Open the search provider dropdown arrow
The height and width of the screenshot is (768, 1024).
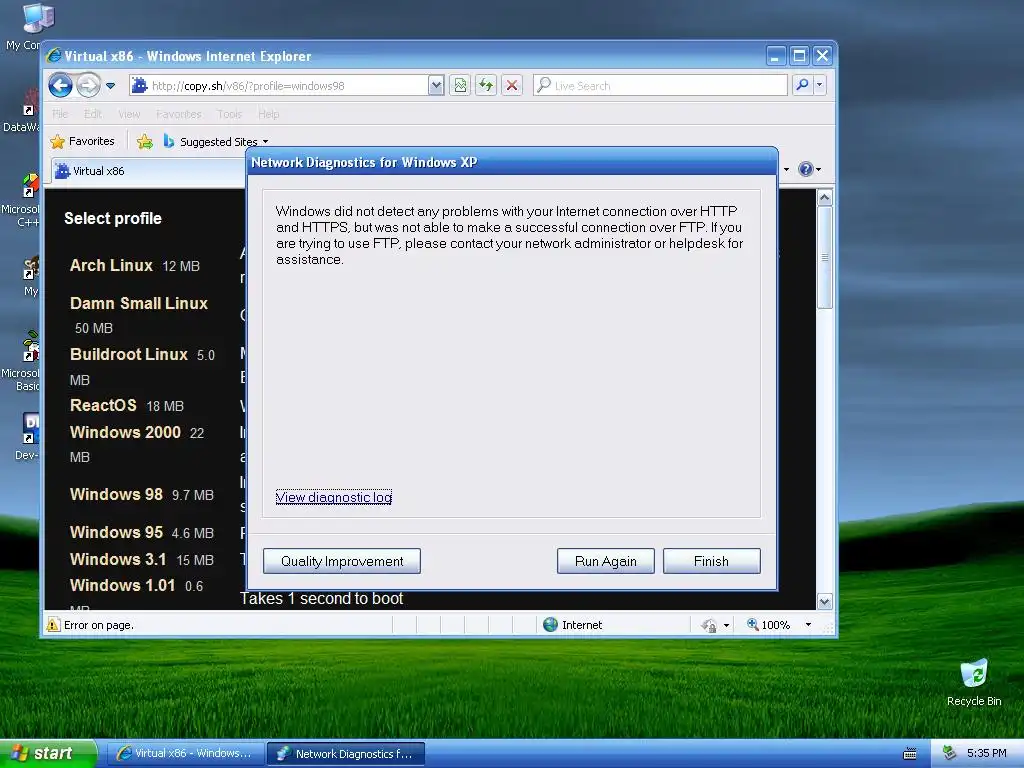click(x=820, y=86)
